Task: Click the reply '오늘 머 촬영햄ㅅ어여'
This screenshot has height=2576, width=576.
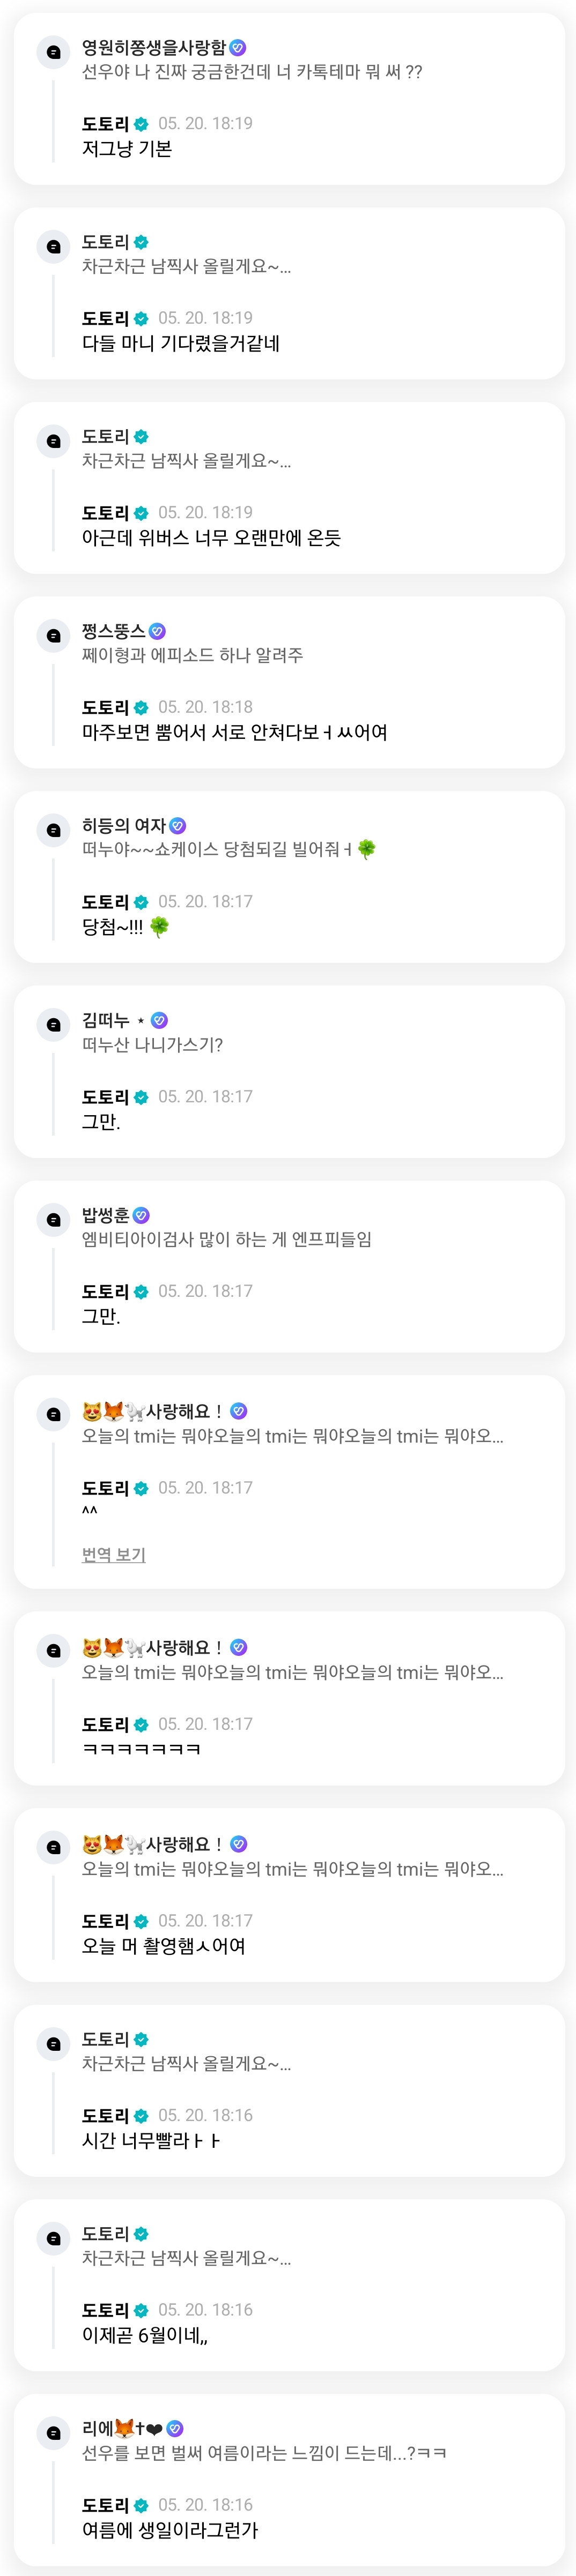Action: 163,1945
